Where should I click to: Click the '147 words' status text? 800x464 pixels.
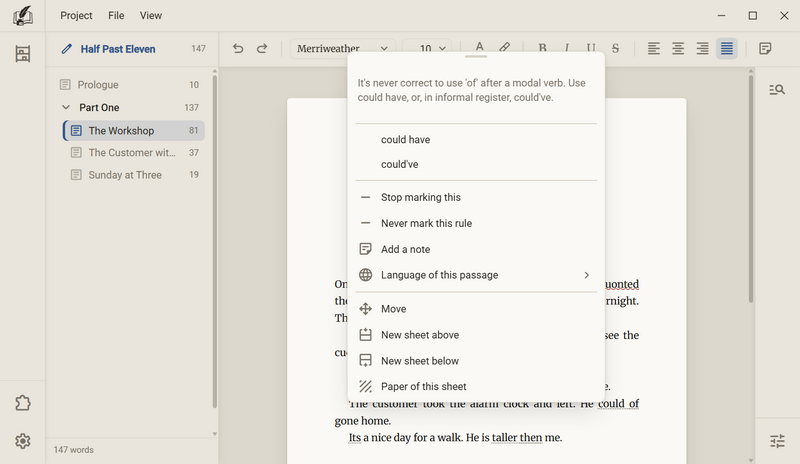[x=73, y=450]
